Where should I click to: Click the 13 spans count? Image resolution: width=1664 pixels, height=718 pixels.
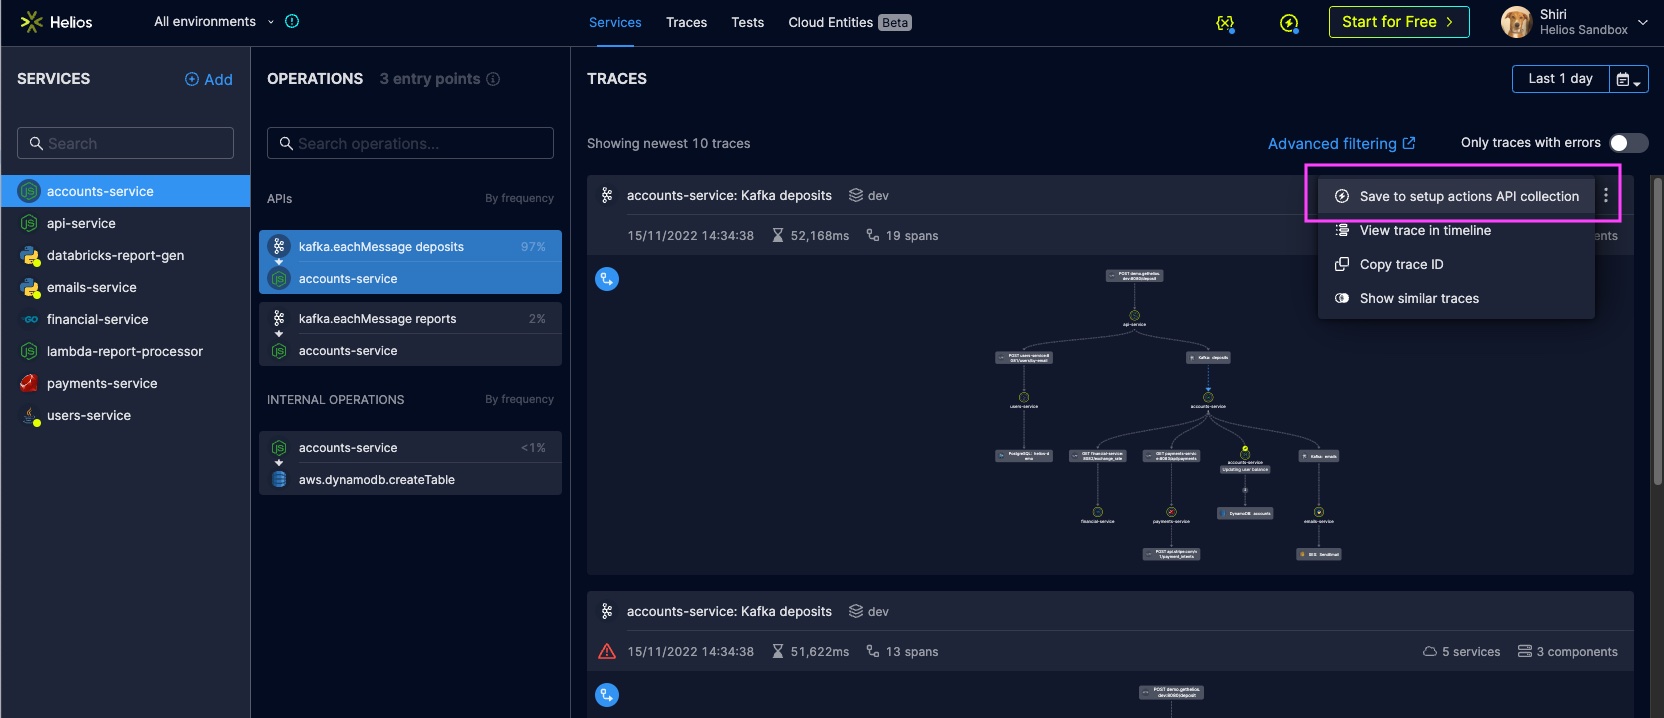coord(902,651)
